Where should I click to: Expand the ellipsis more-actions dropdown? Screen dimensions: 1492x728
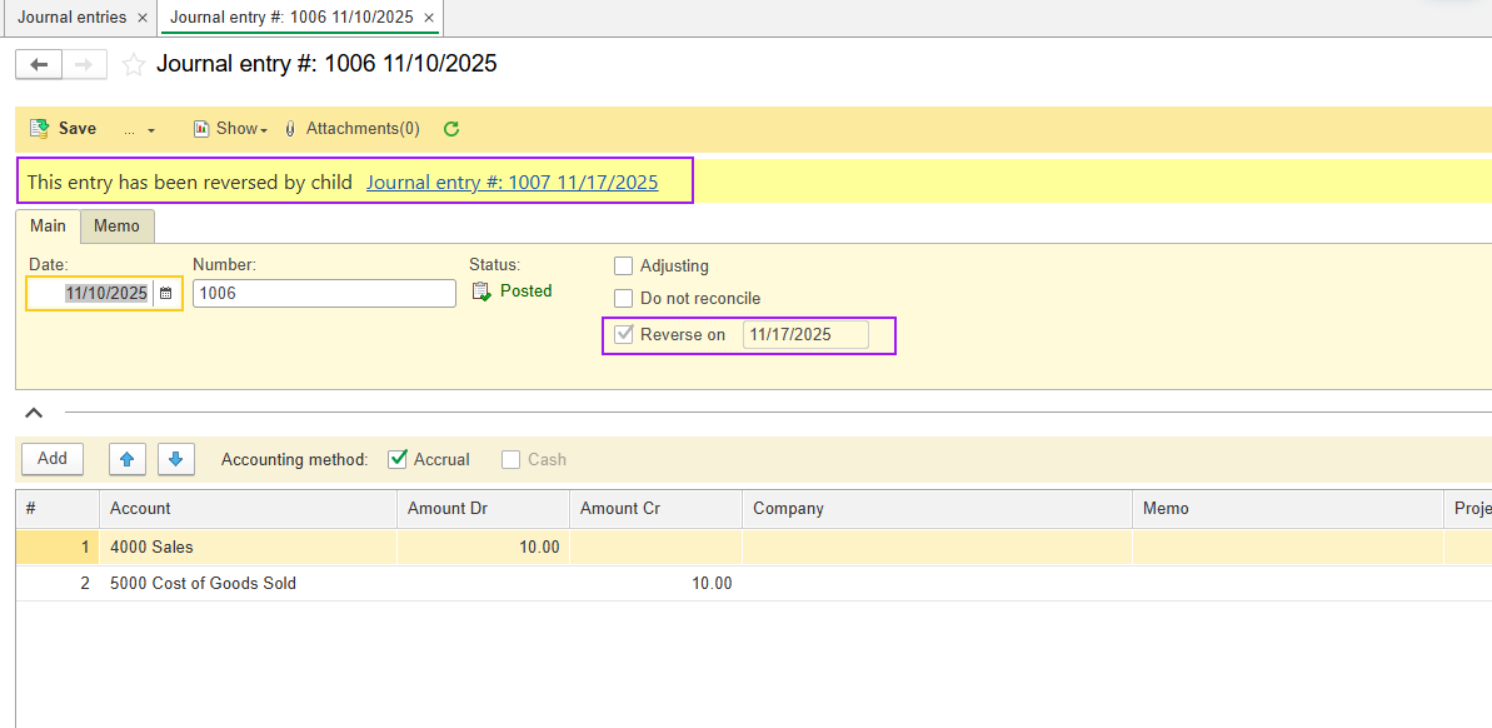(x=139, y=130)
